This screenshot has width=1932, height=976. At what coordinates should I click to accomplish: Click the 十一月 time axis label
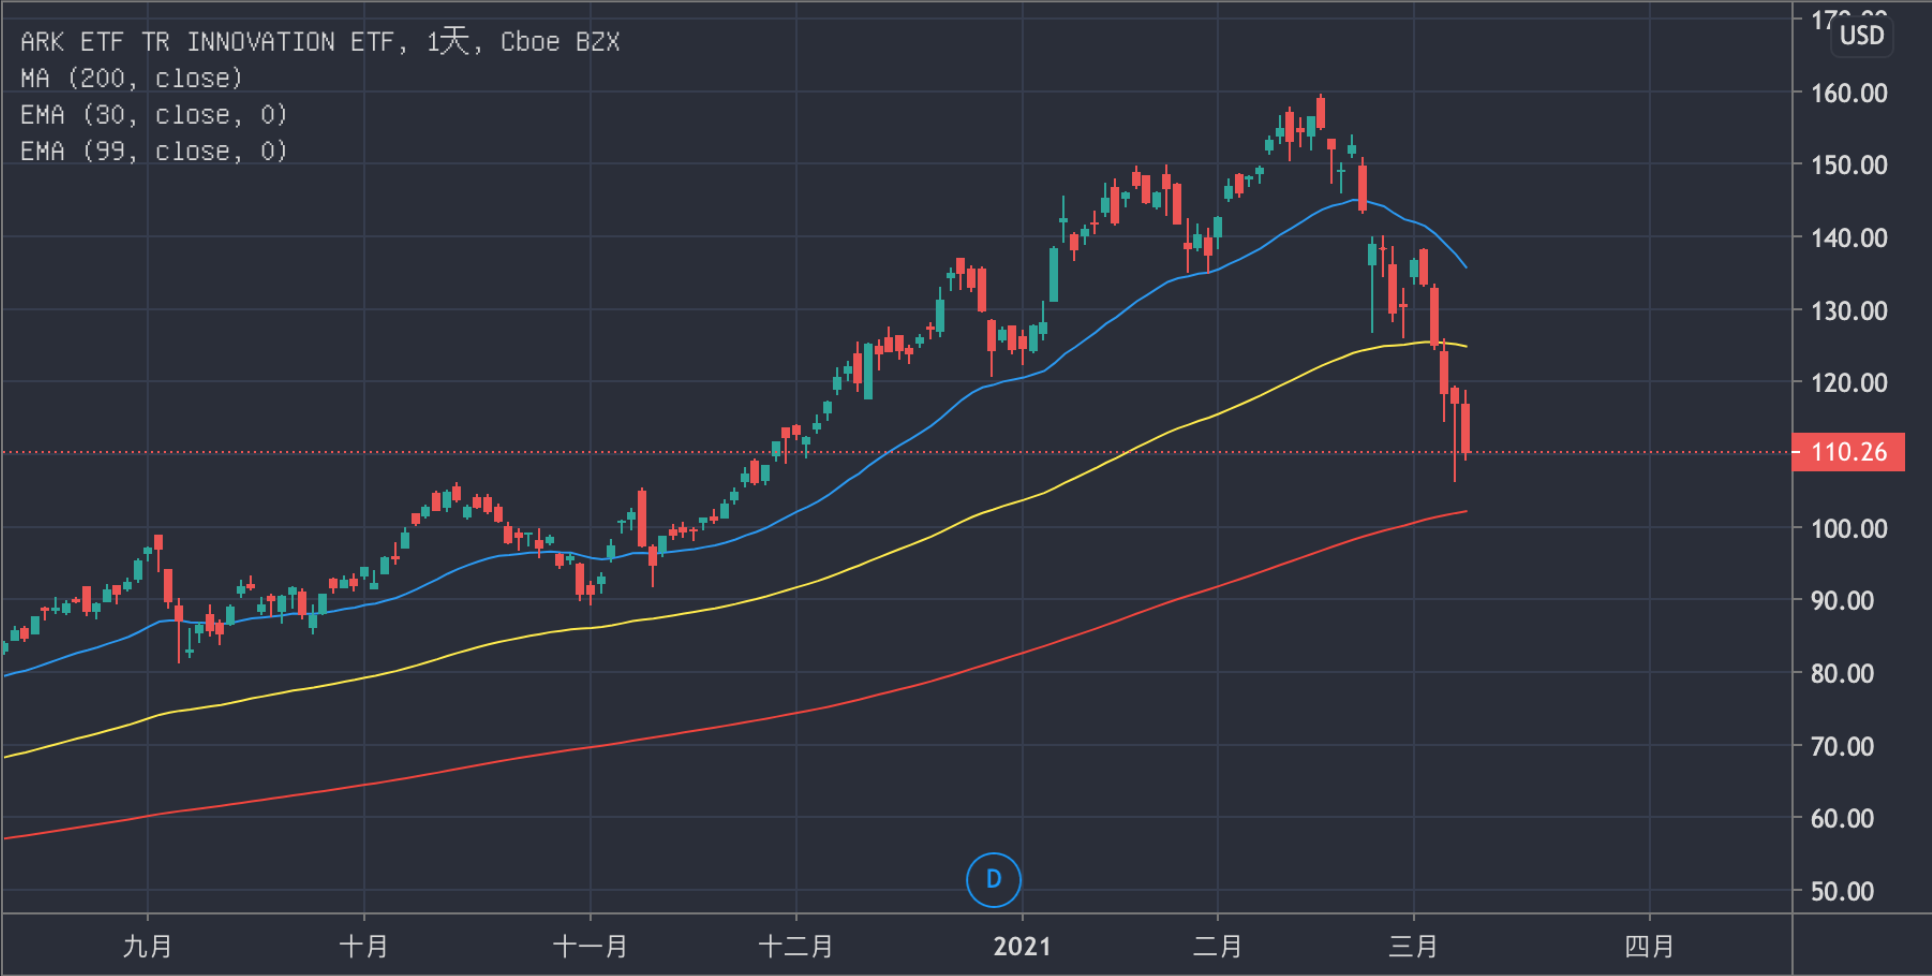tap(590, 946)
